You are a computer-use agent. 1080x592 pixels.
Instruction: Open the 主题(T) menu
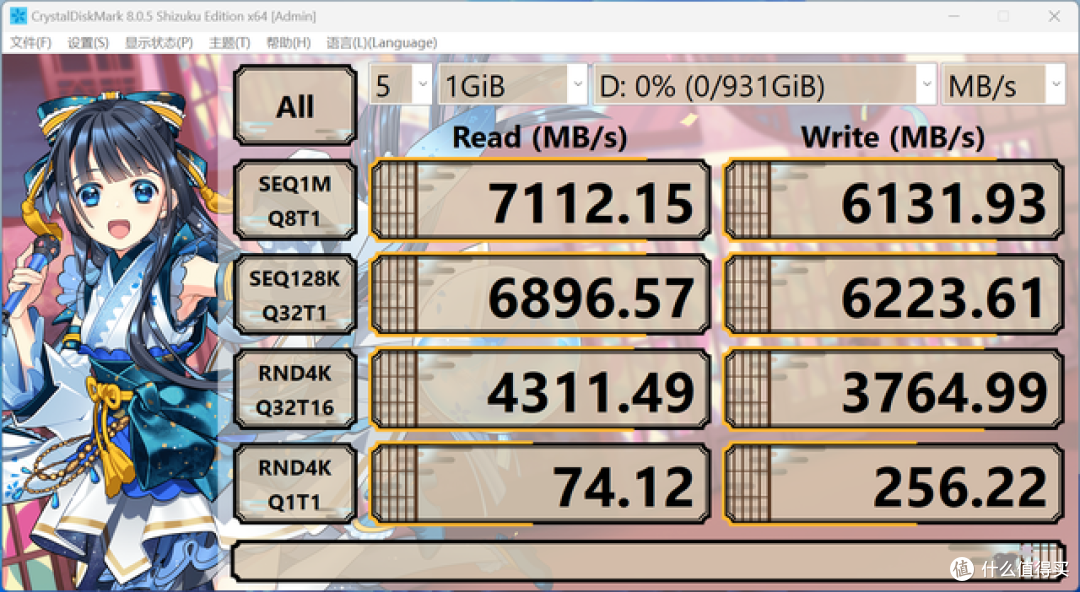click(229, 43)
